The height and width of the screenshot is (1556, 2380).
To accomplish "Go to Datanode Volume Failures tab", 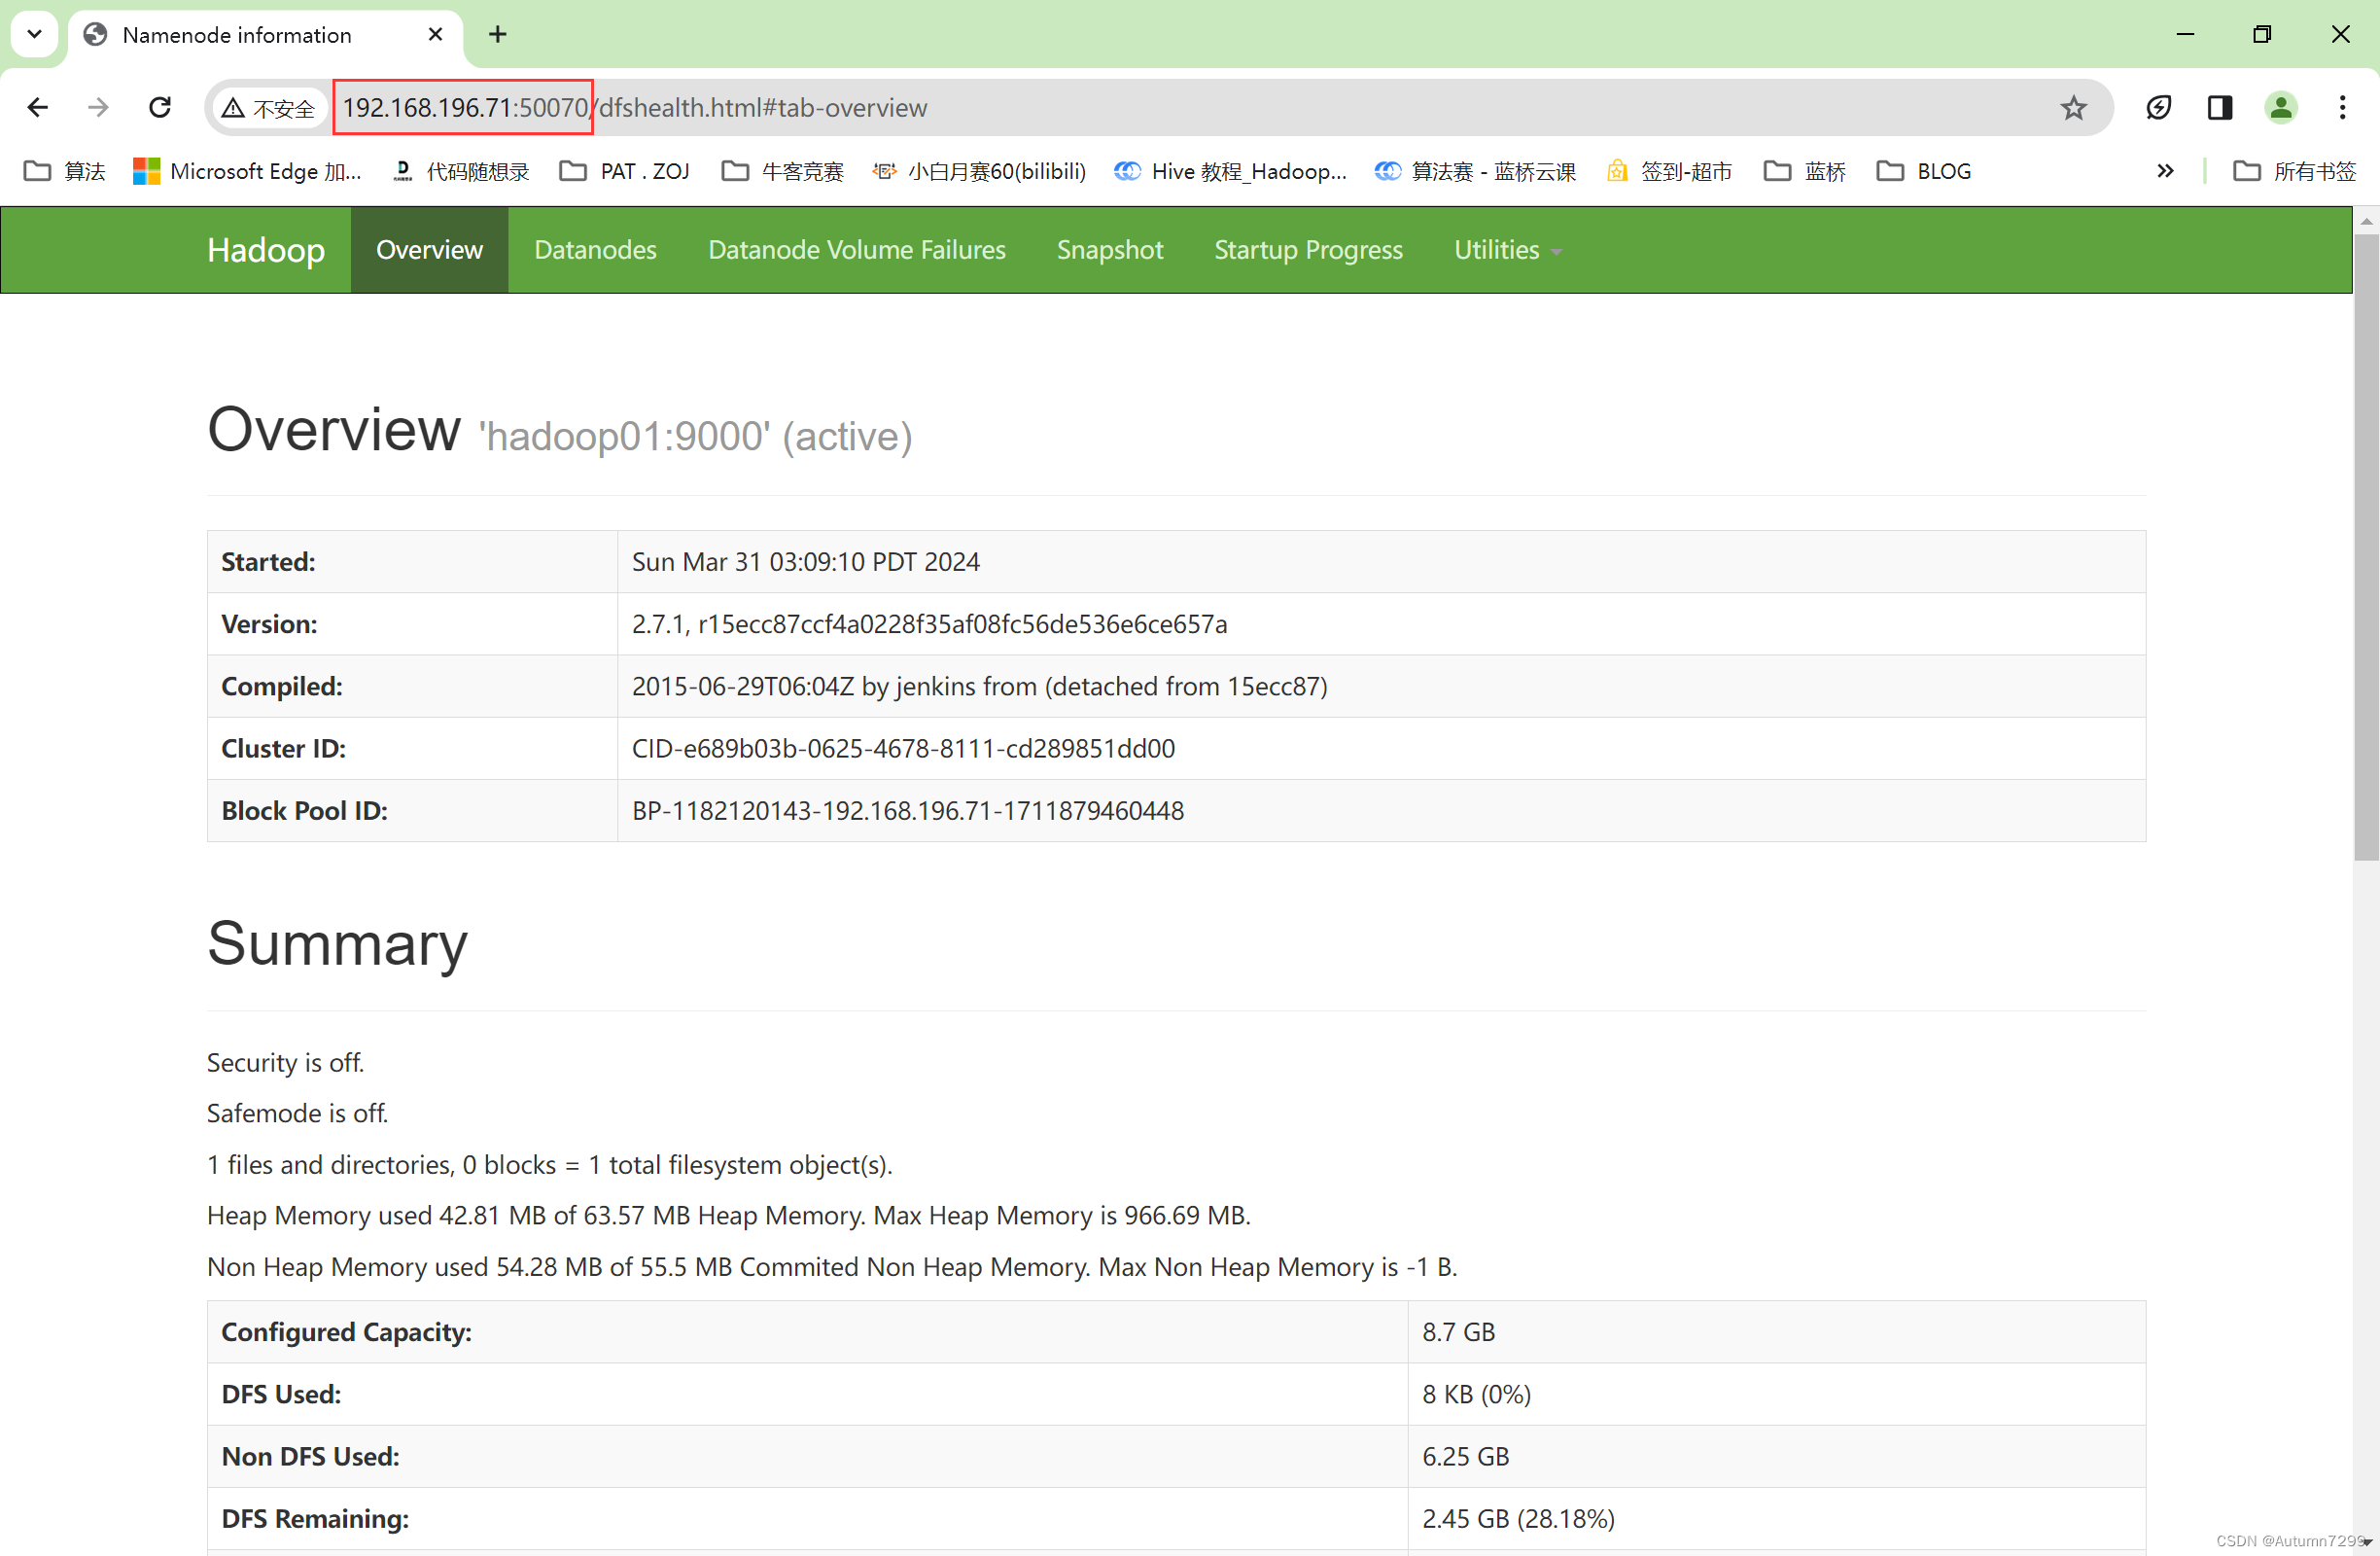I will 856,250.
